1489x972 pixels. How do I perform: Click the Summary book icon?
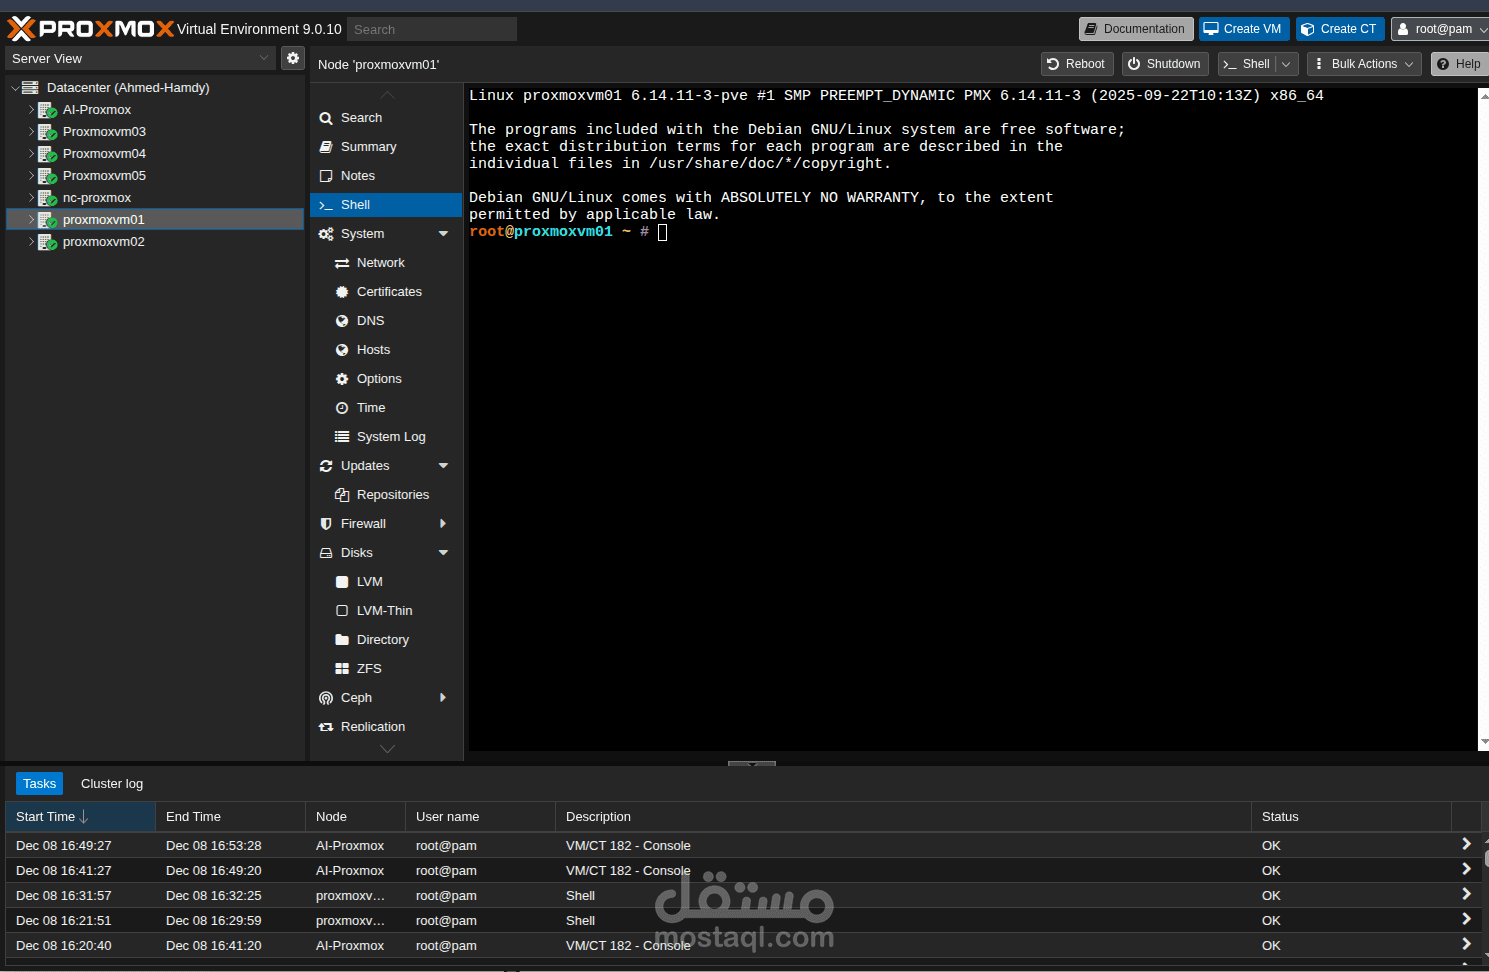tap(326, 147)
